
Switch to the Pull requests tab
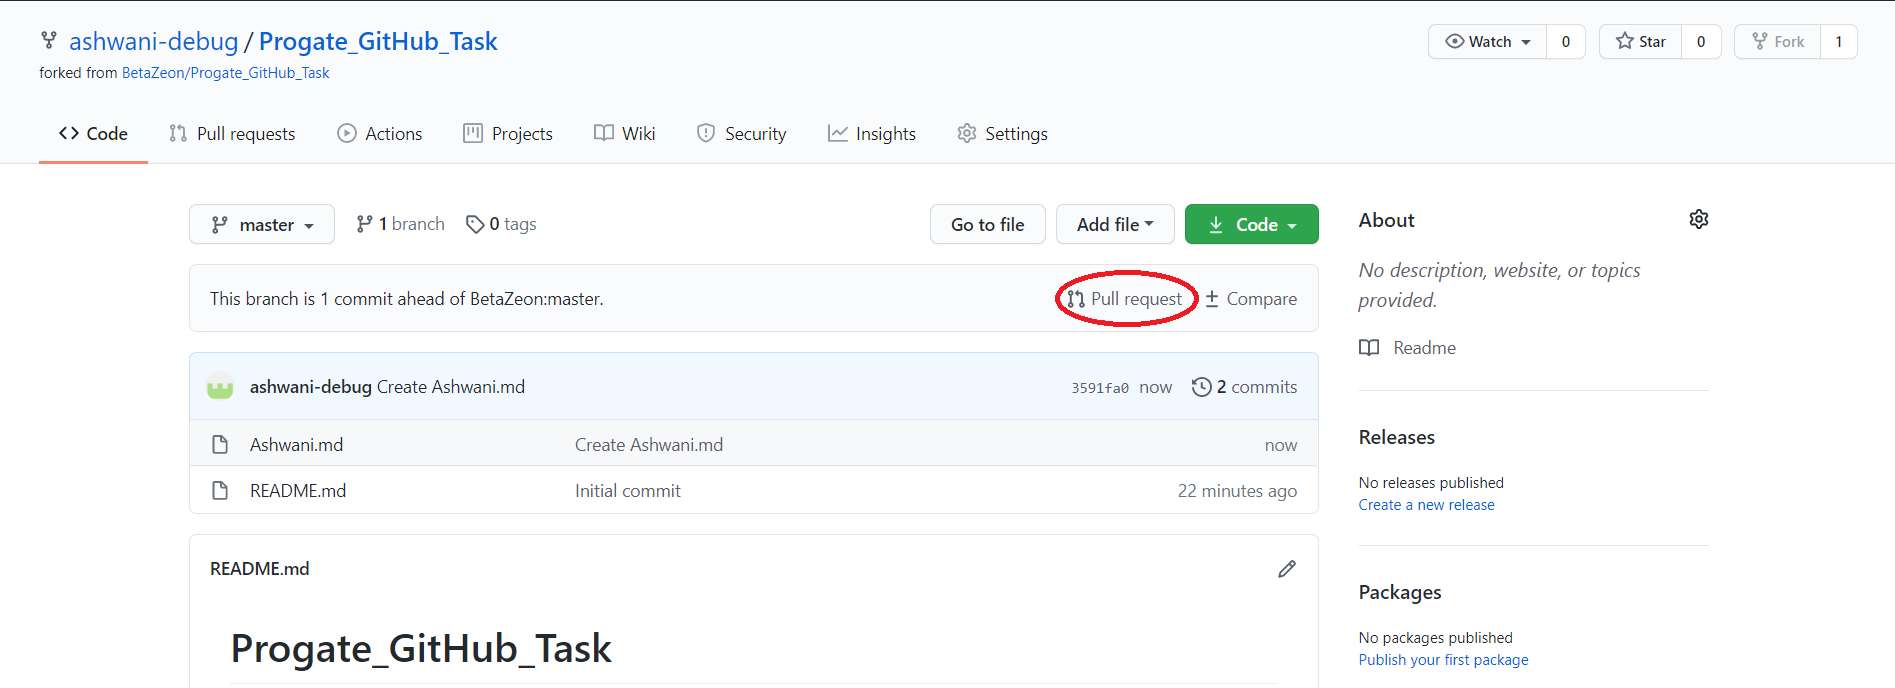click(232, 134)
